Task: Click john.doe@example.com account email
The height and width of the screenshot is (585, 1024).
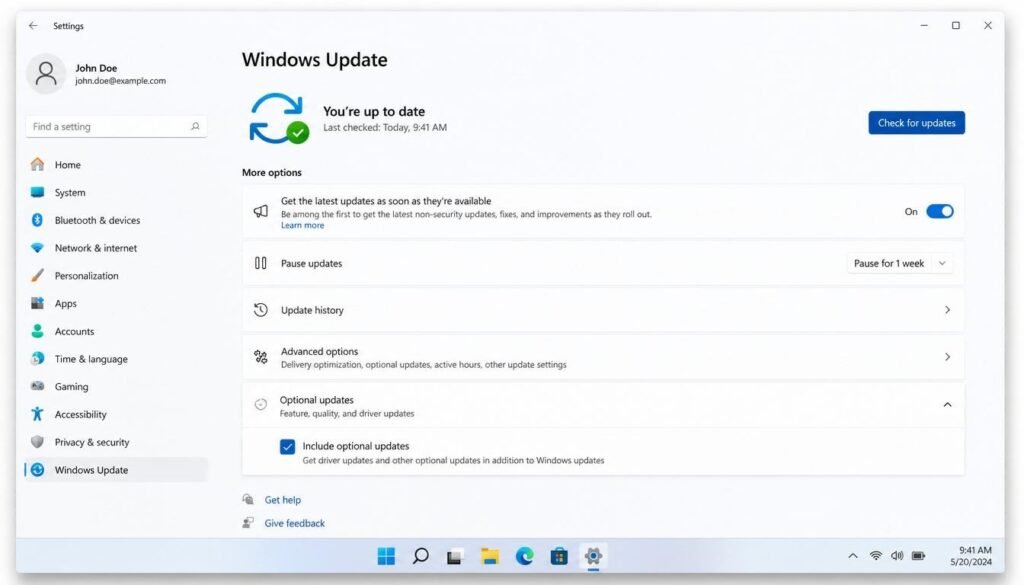Action: point(120,81)
